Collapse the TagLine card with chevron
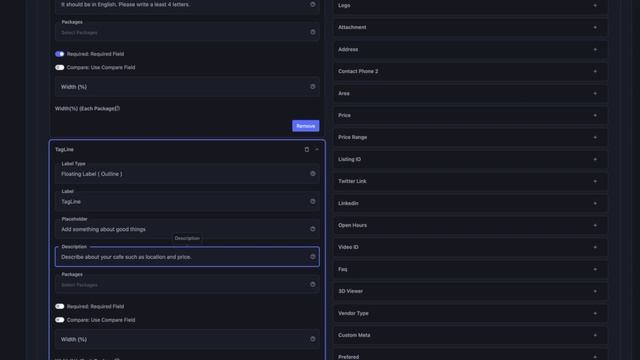The width and height of the screenshot is (640, 360). click(x=317, y=149)
